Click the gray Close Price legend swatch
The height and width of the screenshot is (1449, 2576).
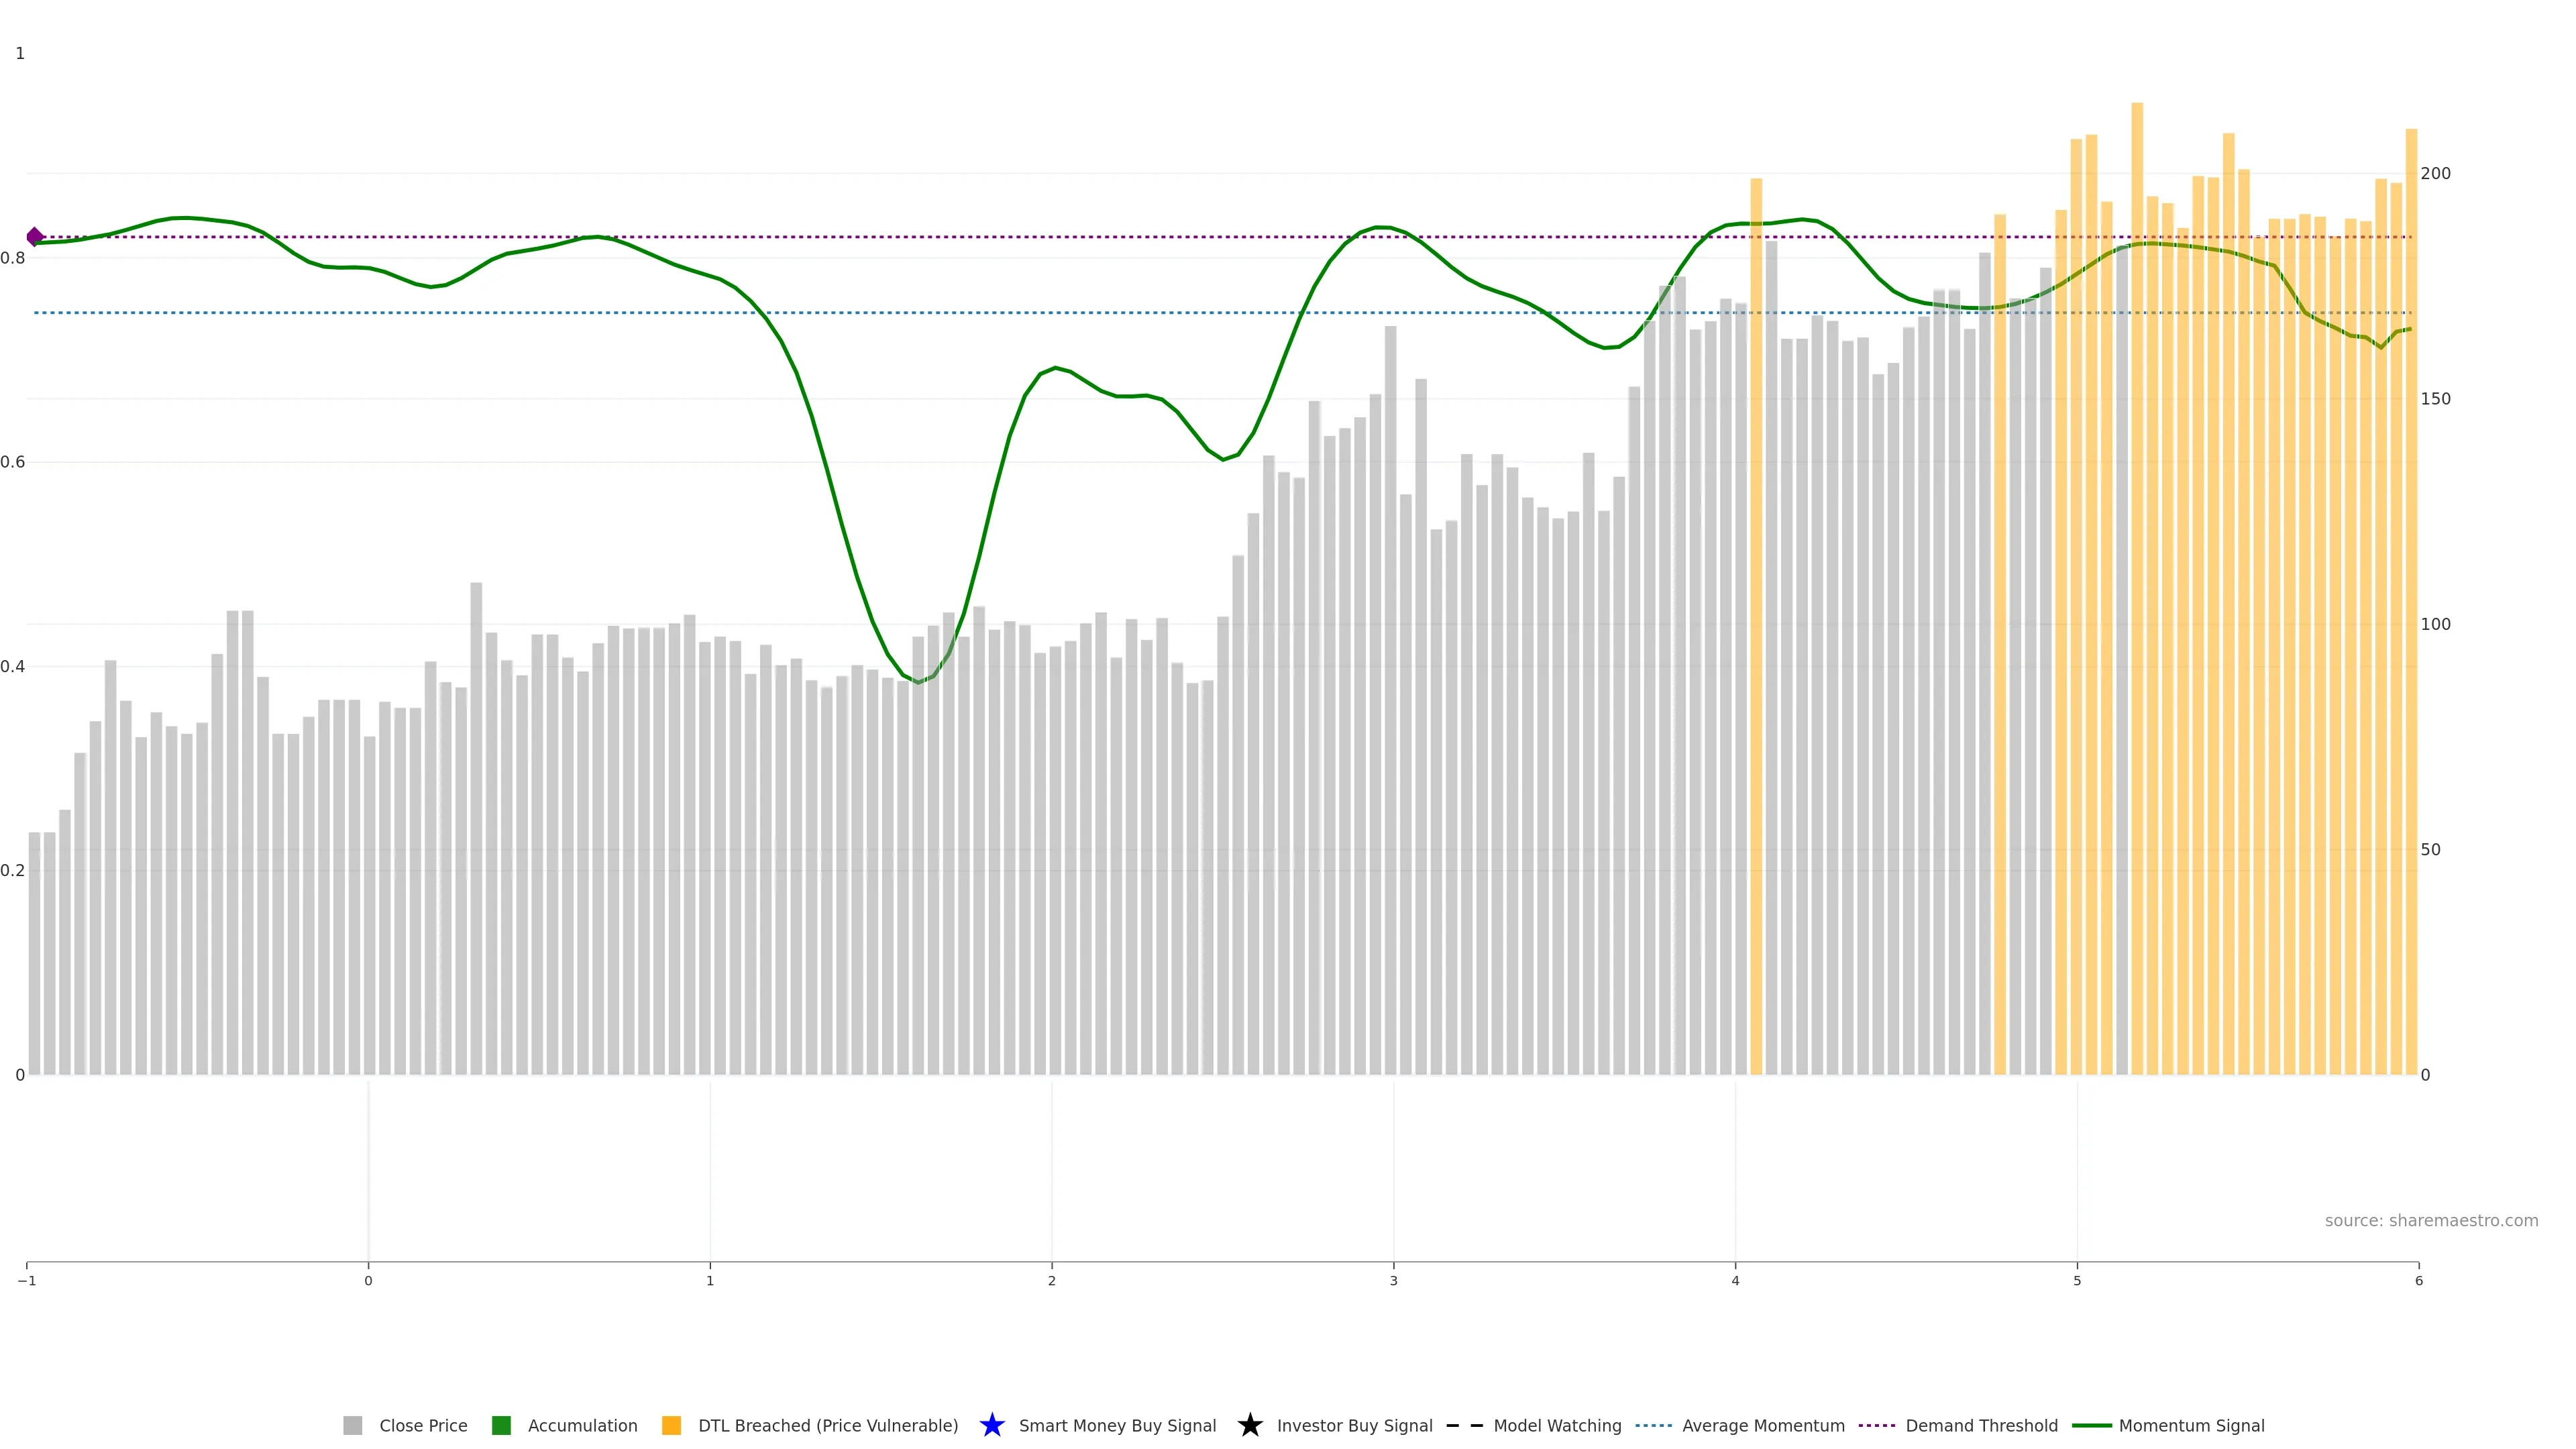[x=352, y=1425]
